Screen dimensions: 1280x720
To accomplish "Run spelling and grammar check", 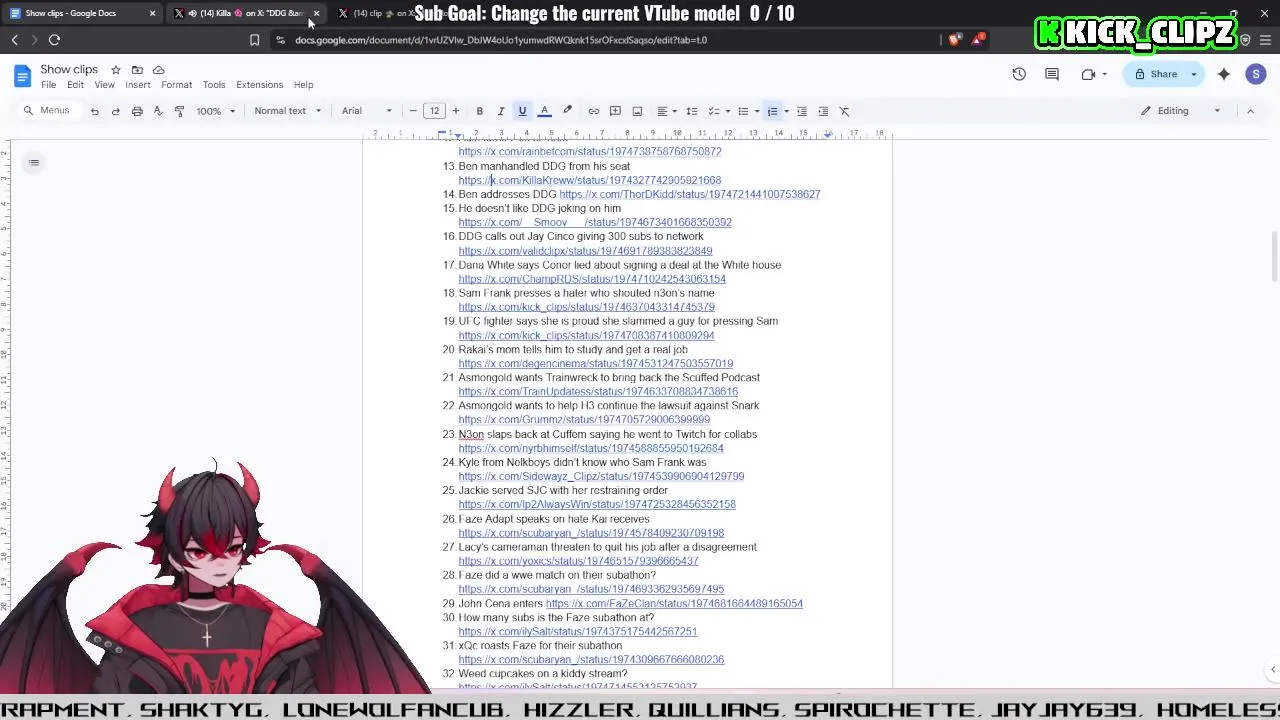I will [158, 111].
